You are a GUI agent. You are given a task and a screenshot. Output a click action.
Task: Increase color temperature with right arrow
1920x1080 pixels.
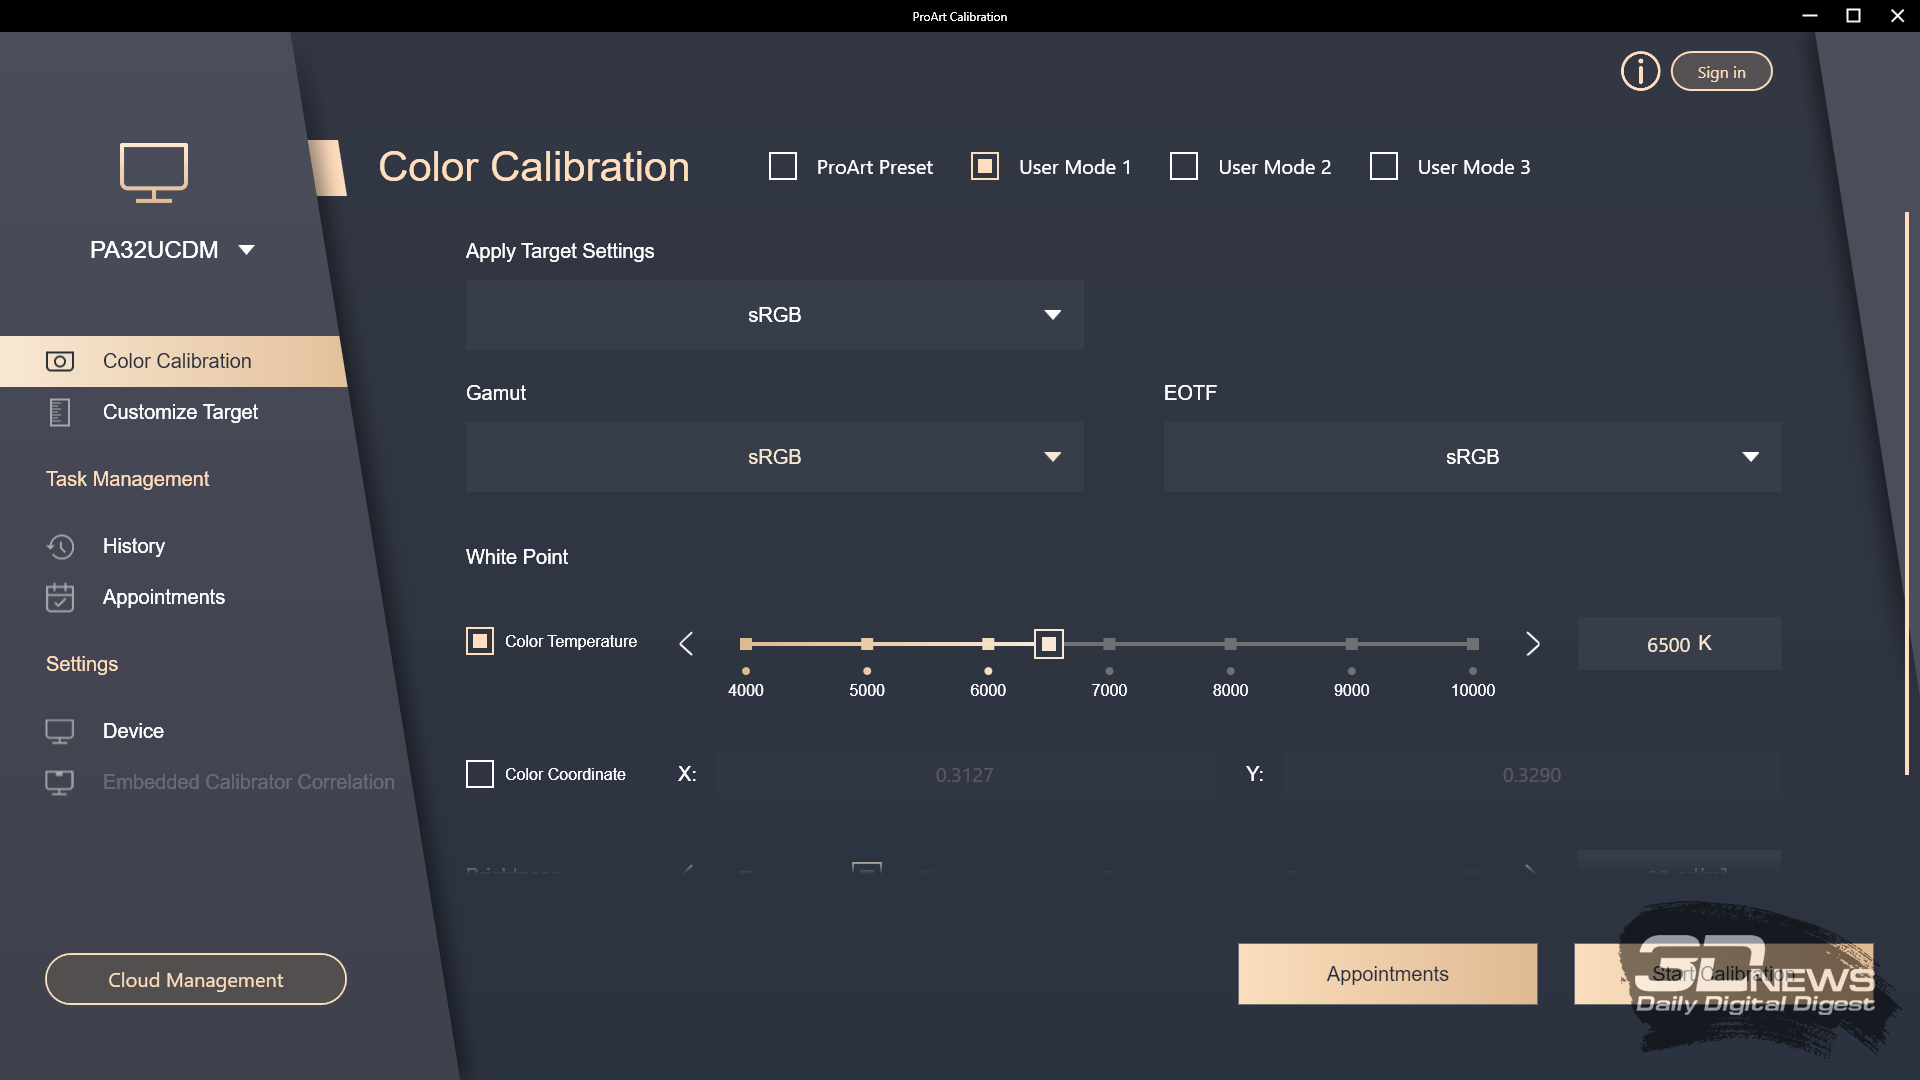1533,644
